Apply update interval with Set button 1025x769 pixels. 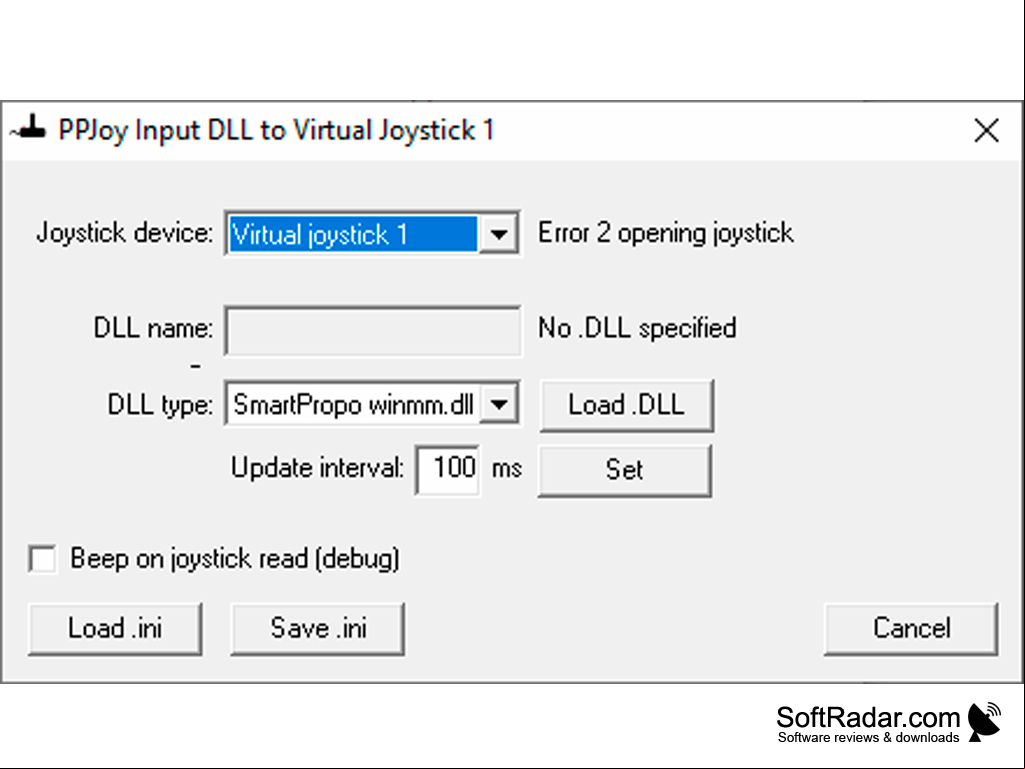coord(625,471)
